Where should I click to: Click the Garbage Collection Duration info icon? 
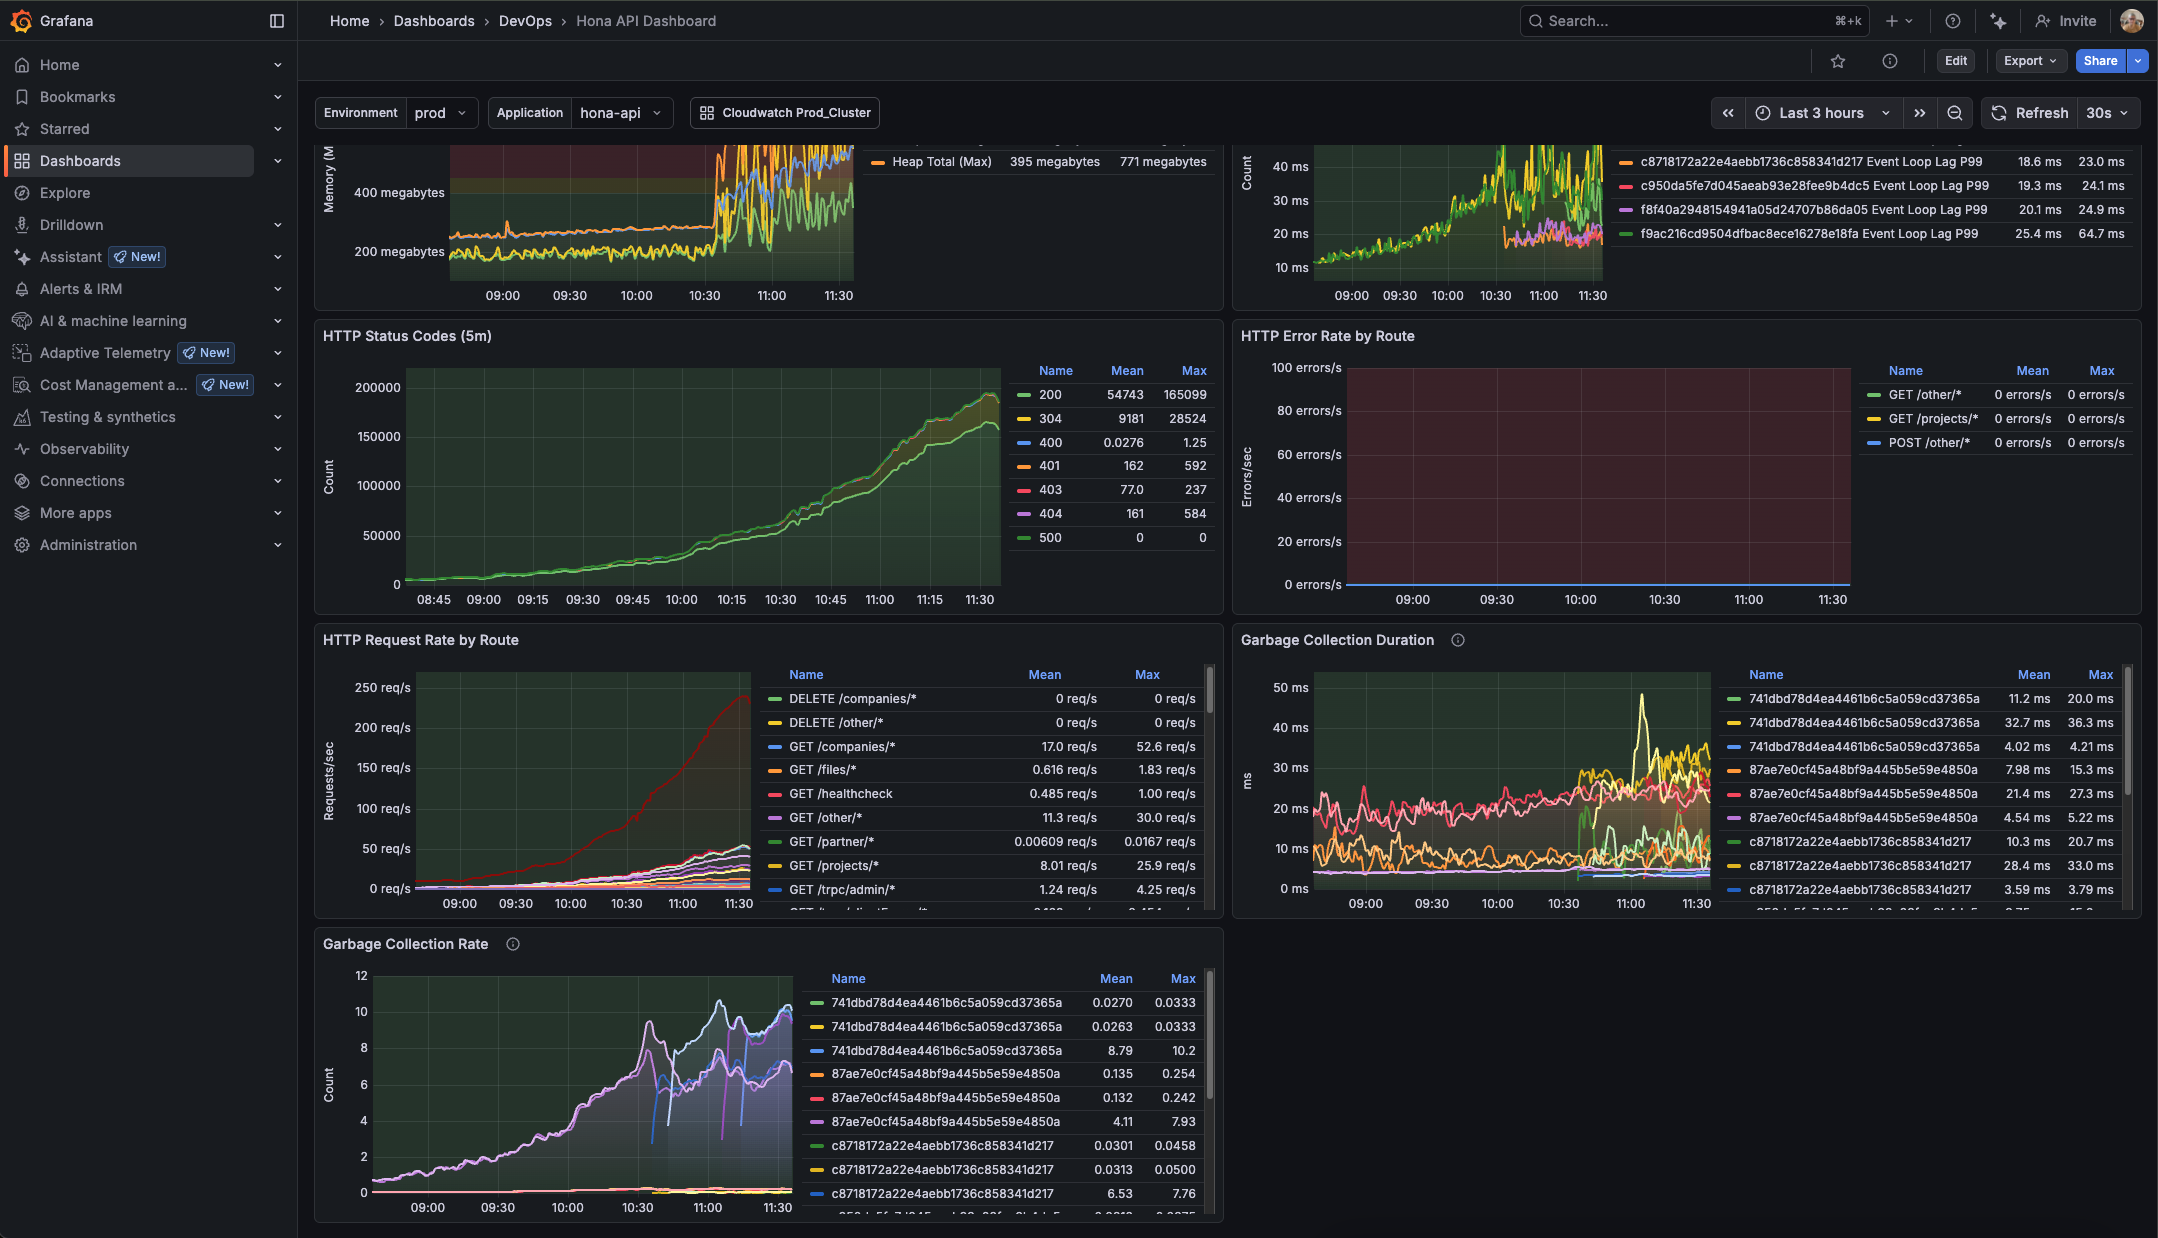click(x=1458, y=640)
